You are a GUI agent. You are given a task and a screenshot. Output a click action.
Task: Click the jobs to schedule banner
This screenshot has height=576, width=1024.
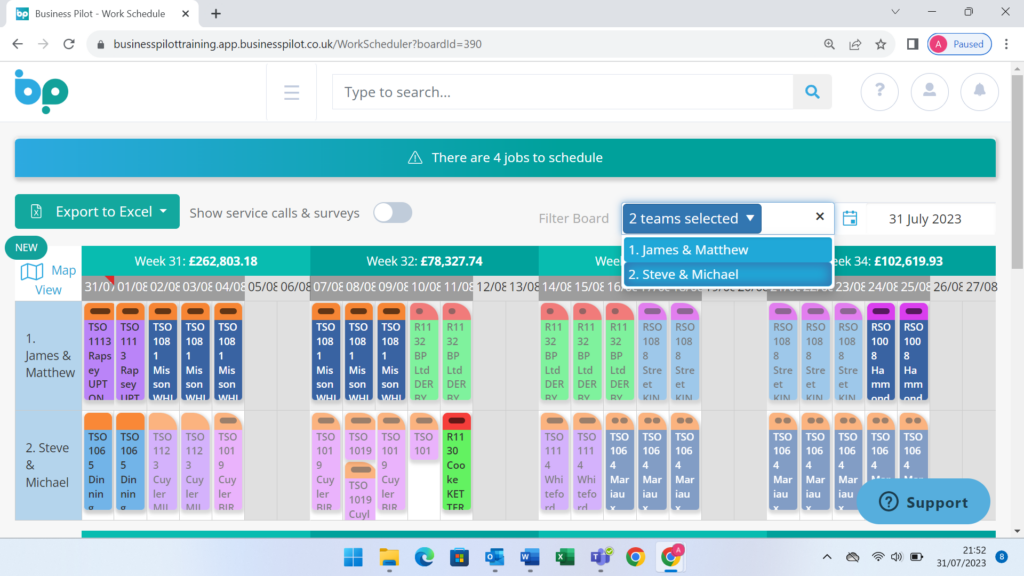(504, 157)
